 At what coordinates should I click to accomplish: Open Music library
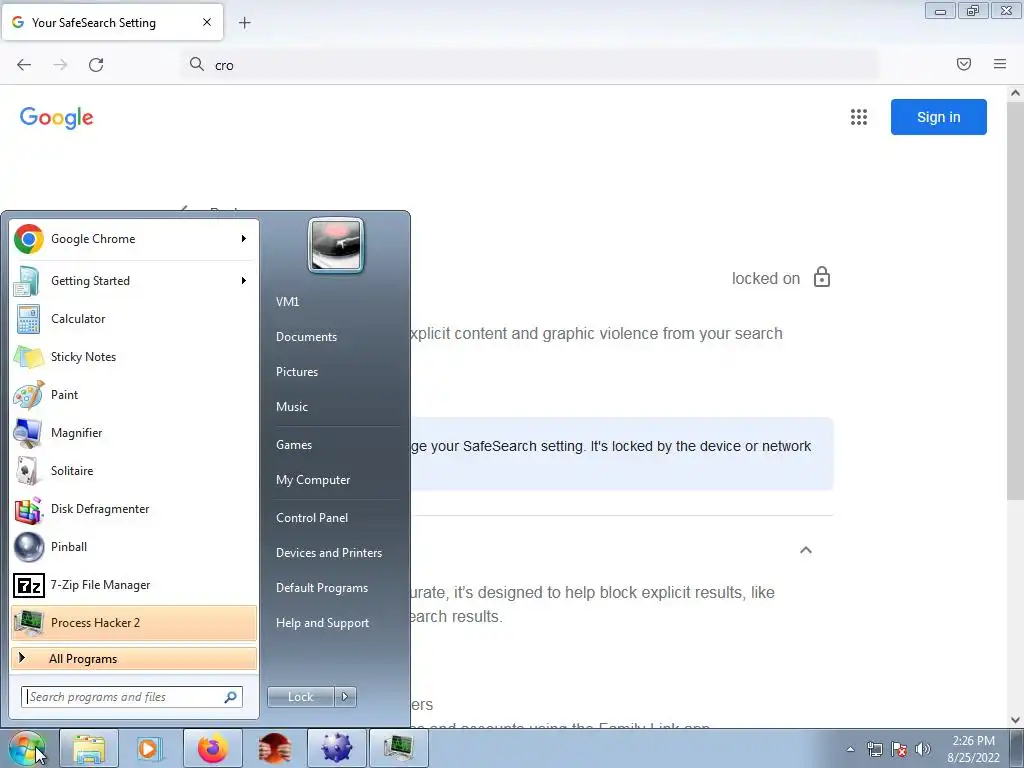291,407
